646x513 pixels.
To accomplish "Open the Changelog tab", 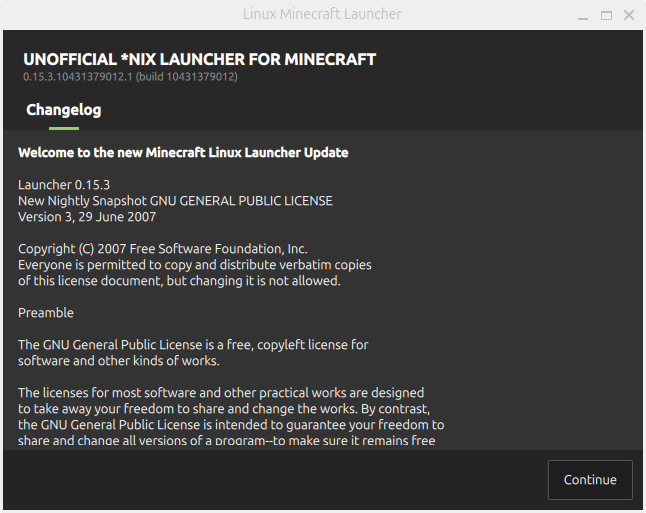I will pos(64,110).
